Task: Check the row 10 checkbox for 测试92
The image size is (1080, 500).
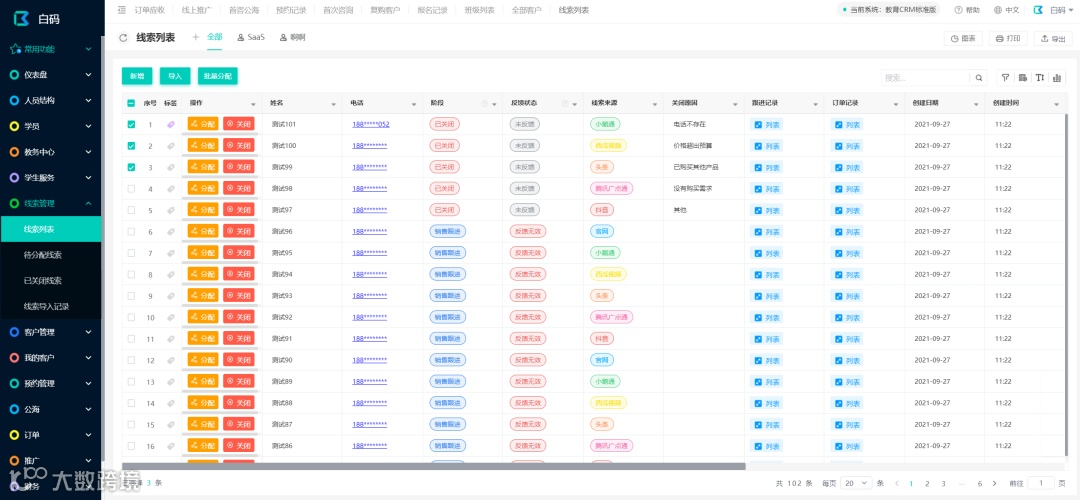Action: pos(132,317)
